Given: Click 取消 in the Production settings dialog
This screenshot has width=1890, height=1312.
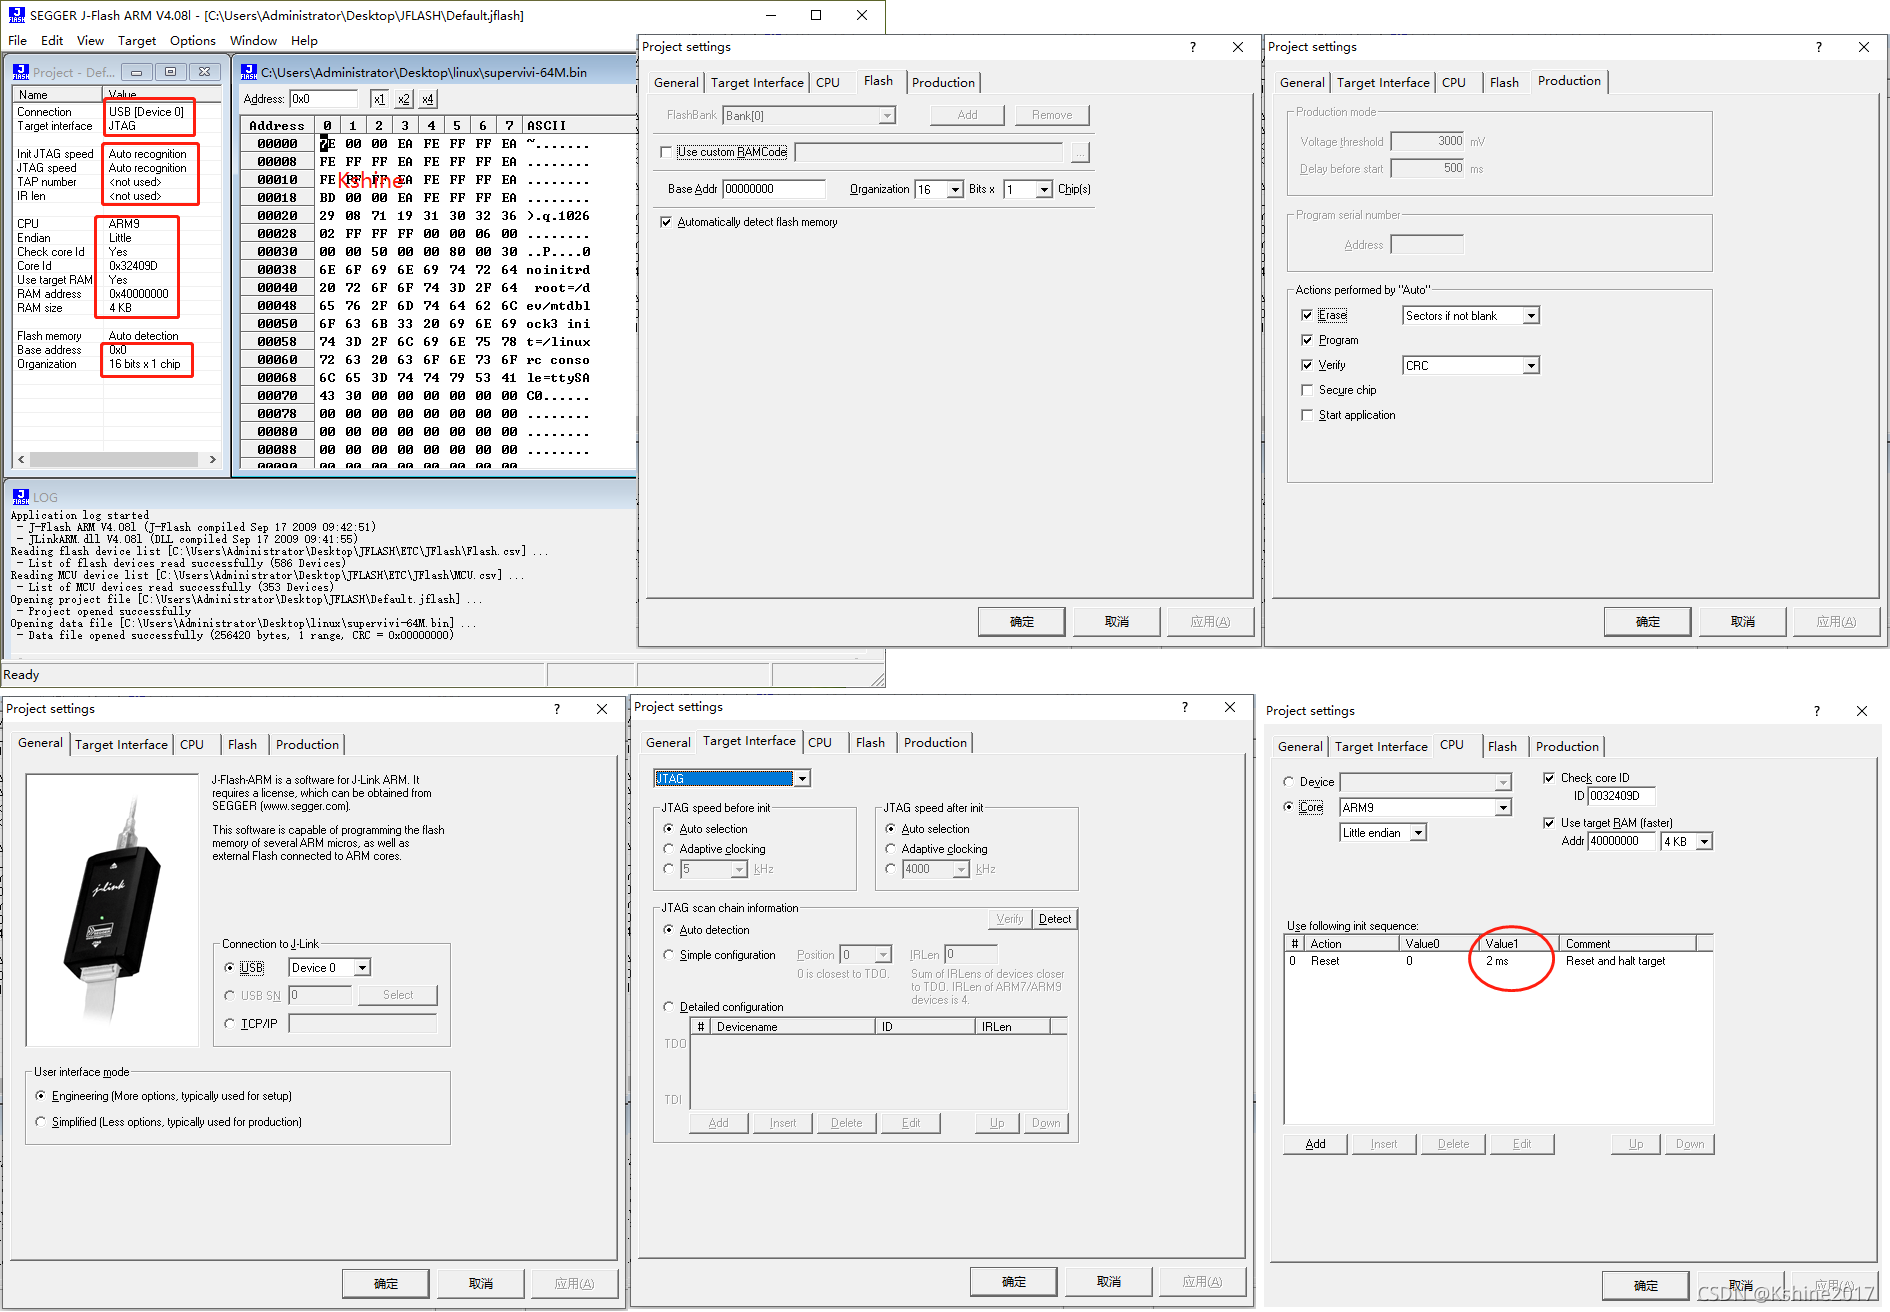Looking at the screenshot, I should [1743, 622].
